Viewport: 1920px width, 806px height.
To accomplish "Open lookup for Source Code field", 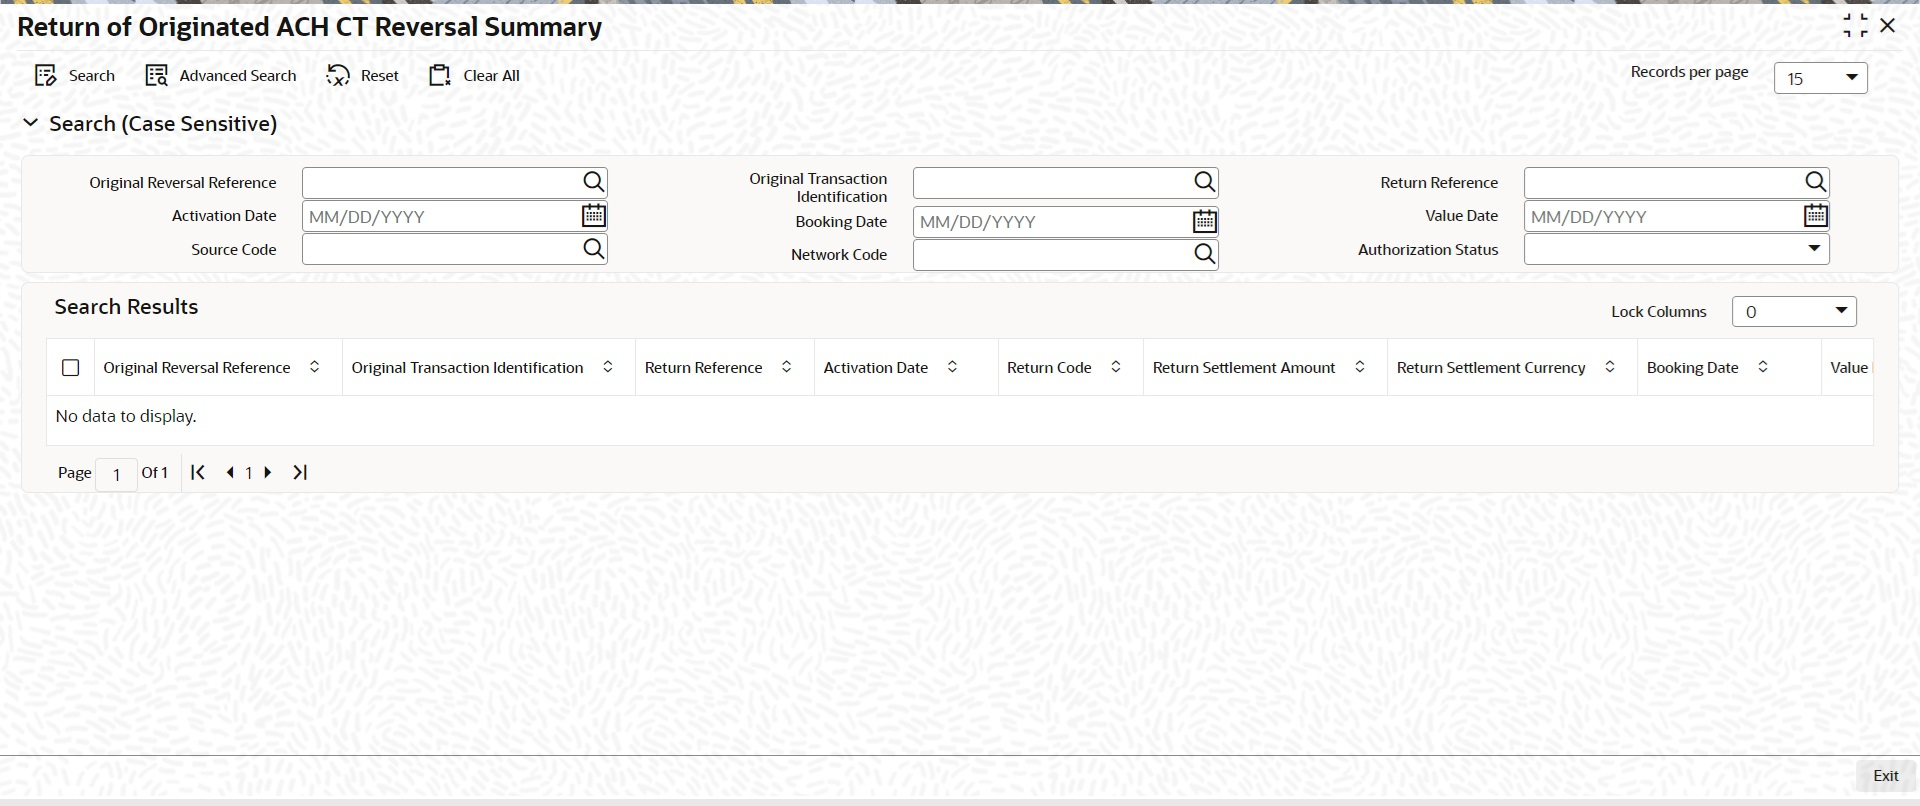I will pos(594,249).
